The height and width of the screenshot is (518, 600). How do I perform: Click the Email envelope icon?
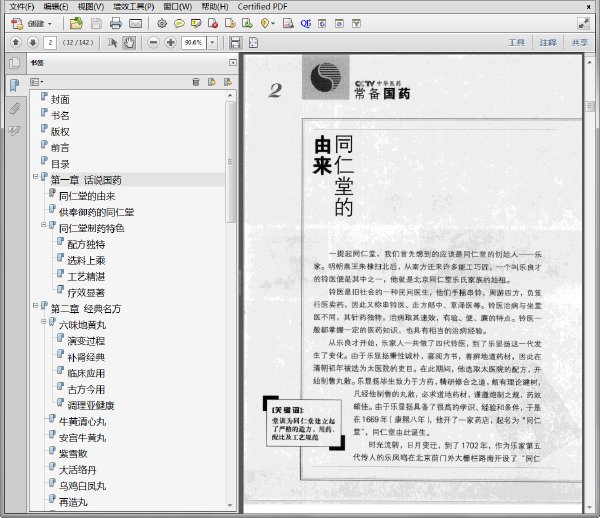click(x=135, y=24)
